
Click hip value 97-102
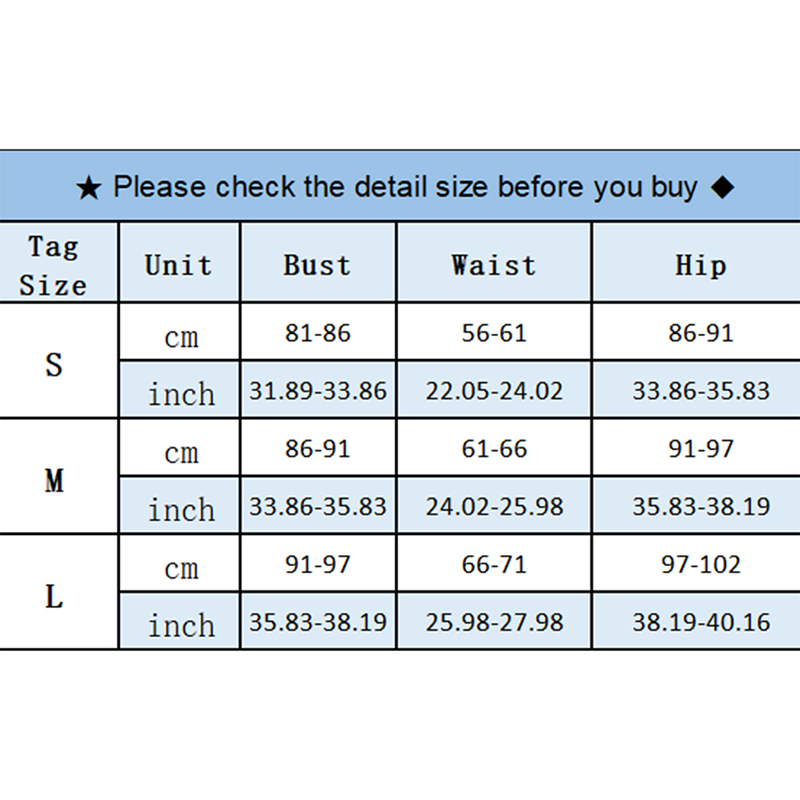pyautogui.click(x=701, y=565)
